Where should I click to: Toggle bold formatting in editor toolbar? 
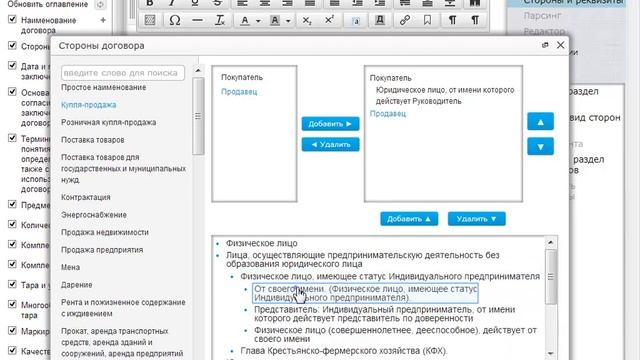(150, 3)
